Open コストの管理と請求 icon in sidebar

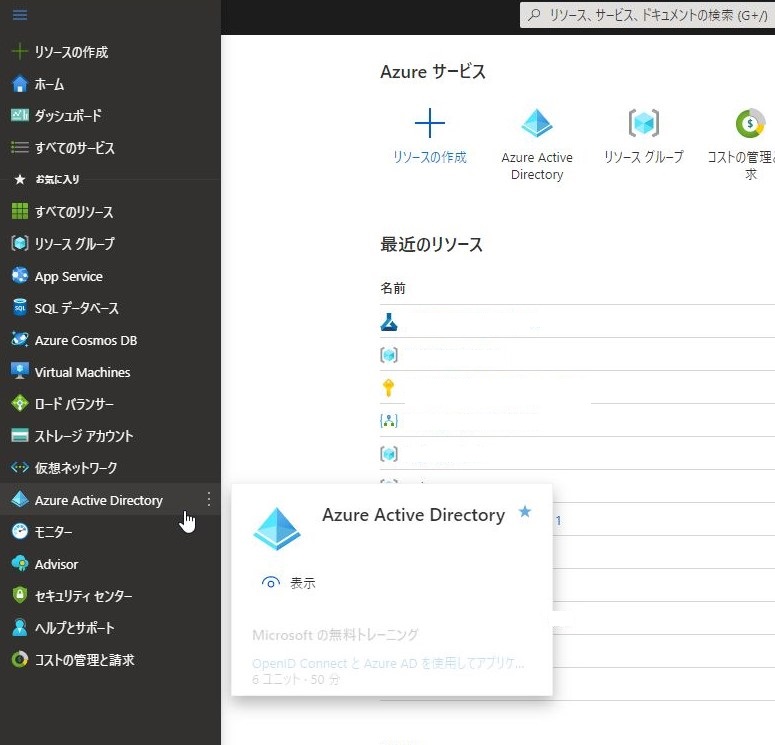tap(20, 659)
